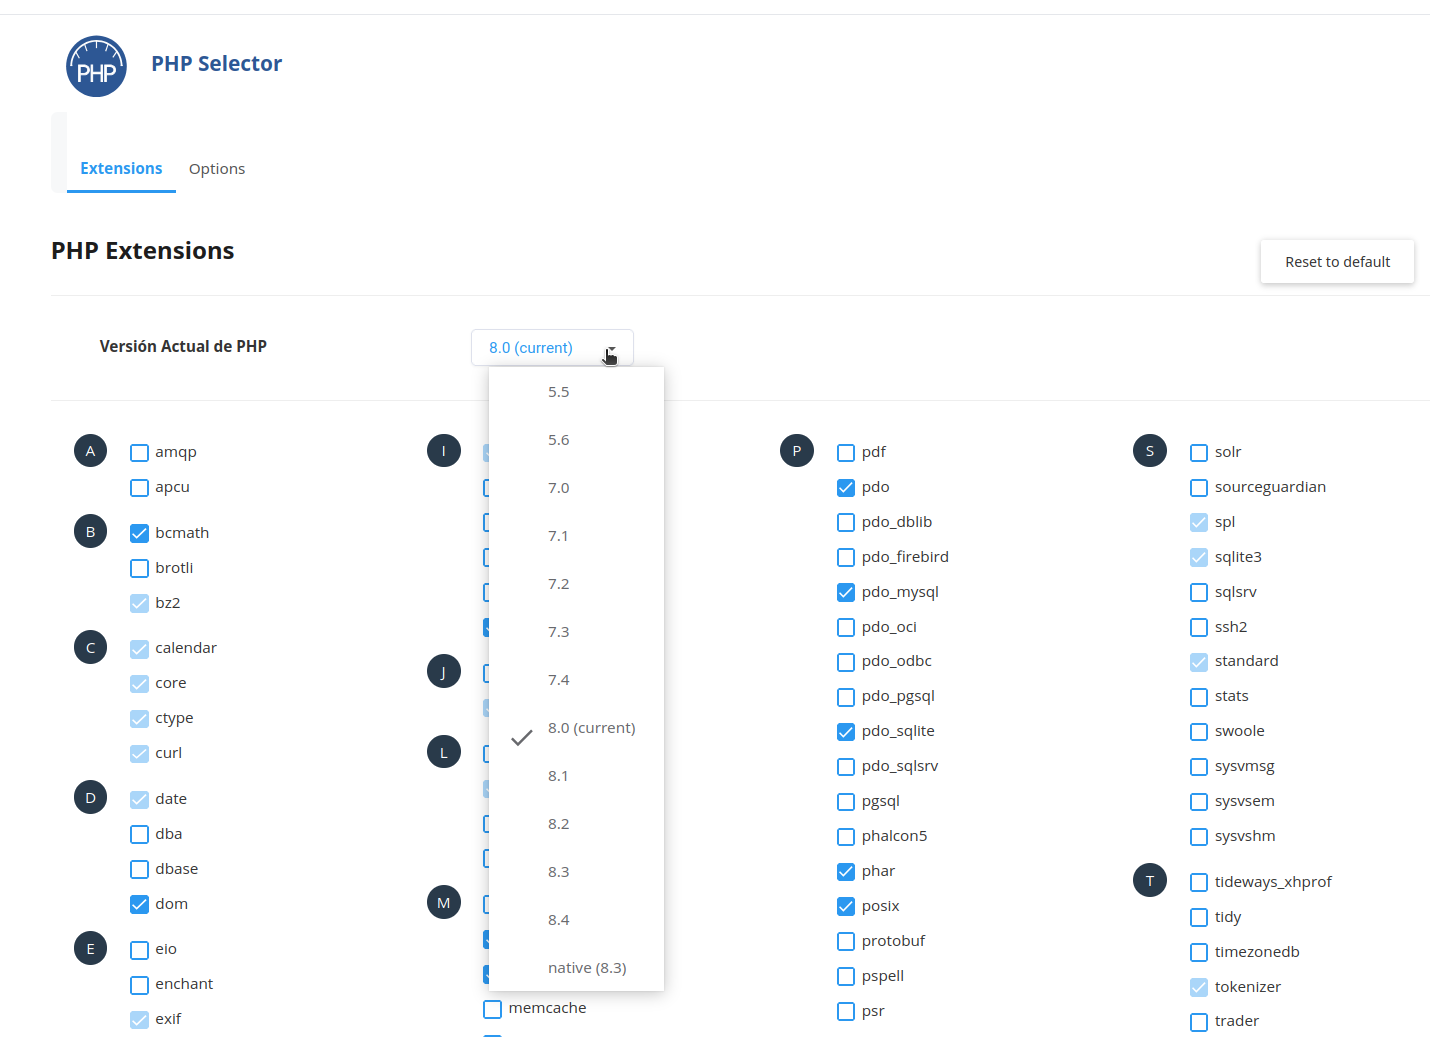Click the Reset to default button
1430x1037 pixels.
[x=1337, y=262]
